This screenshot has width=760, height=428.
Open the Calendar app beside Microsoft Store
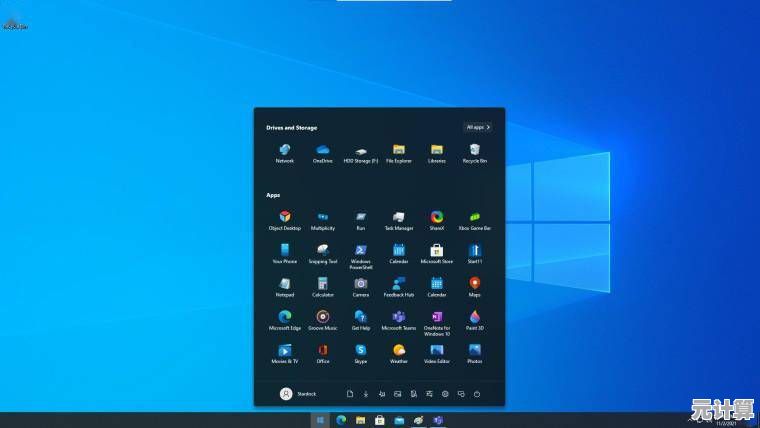coord(398,254)
